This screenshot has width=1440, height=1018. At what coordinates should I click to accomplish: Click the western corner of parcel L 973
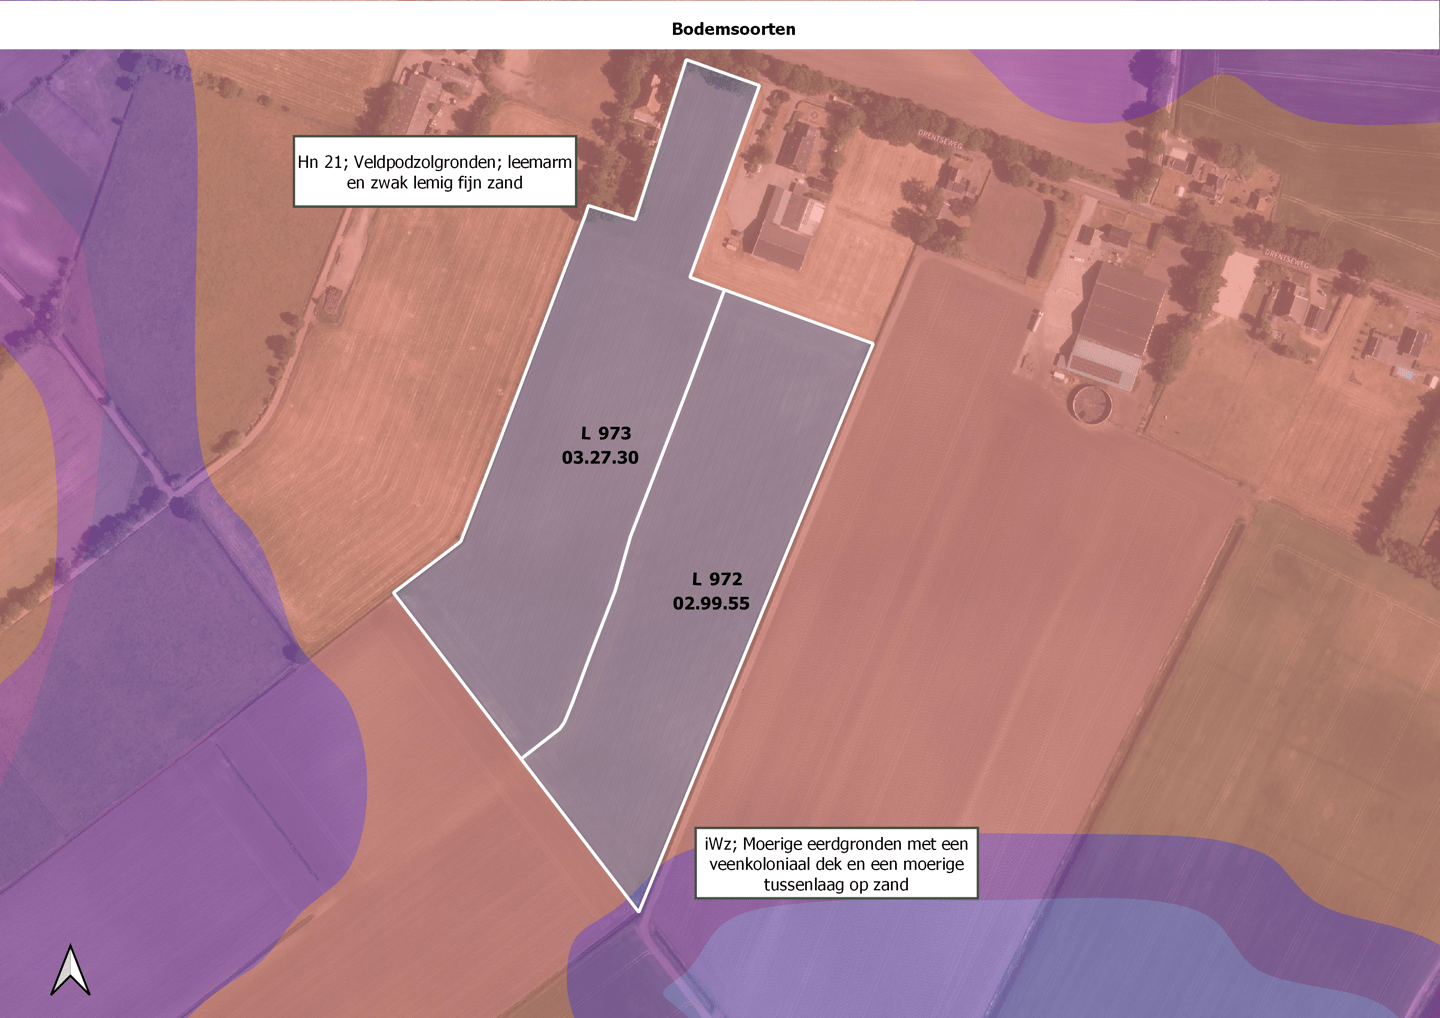396,593
